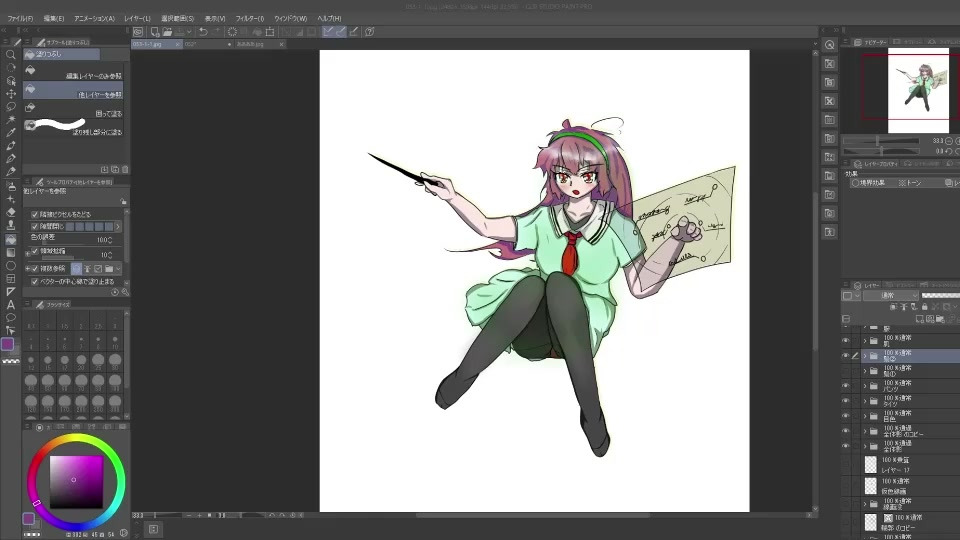This screenshot has width=960, height=540.
Task: Hide the 肌 layer folder
Action: [846, 341]
